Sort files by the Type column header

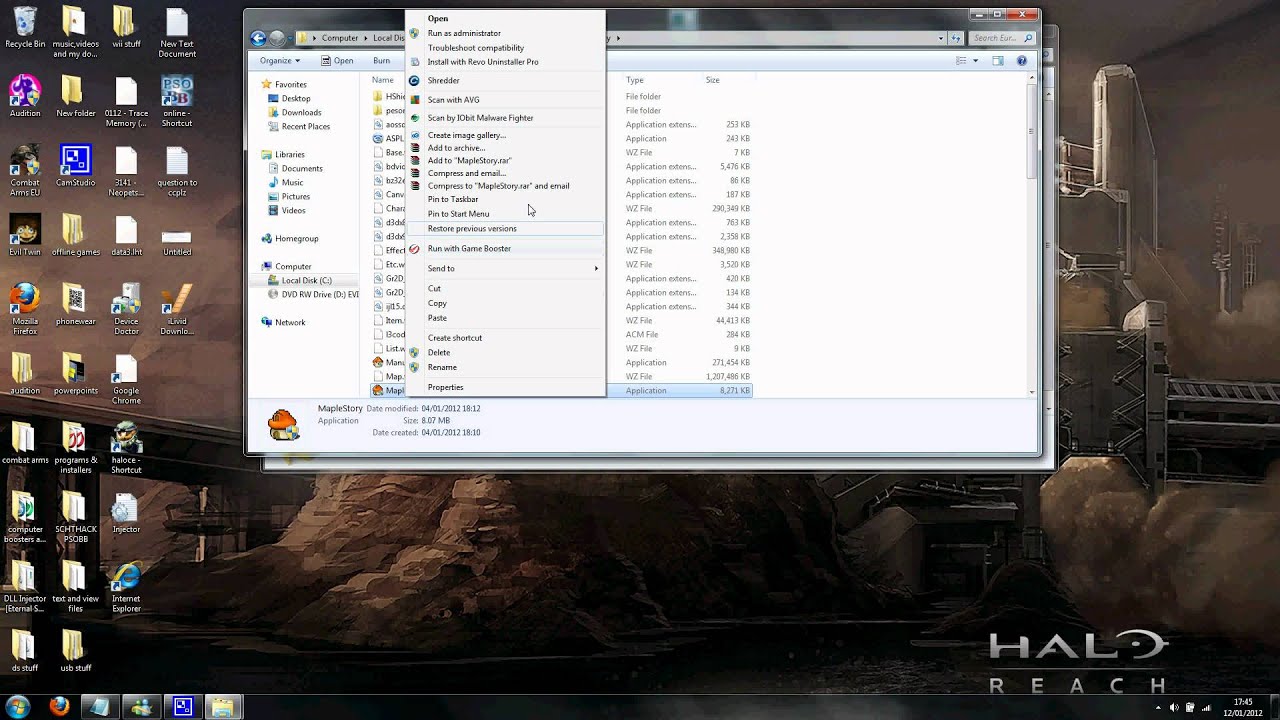pos(634,79)
